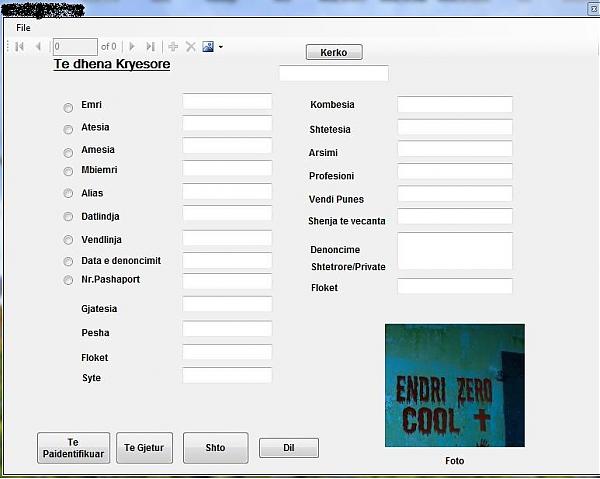The width and height of the screenshot is (600, 479).
Task: Select the Emri radio button
Action: 68,108
